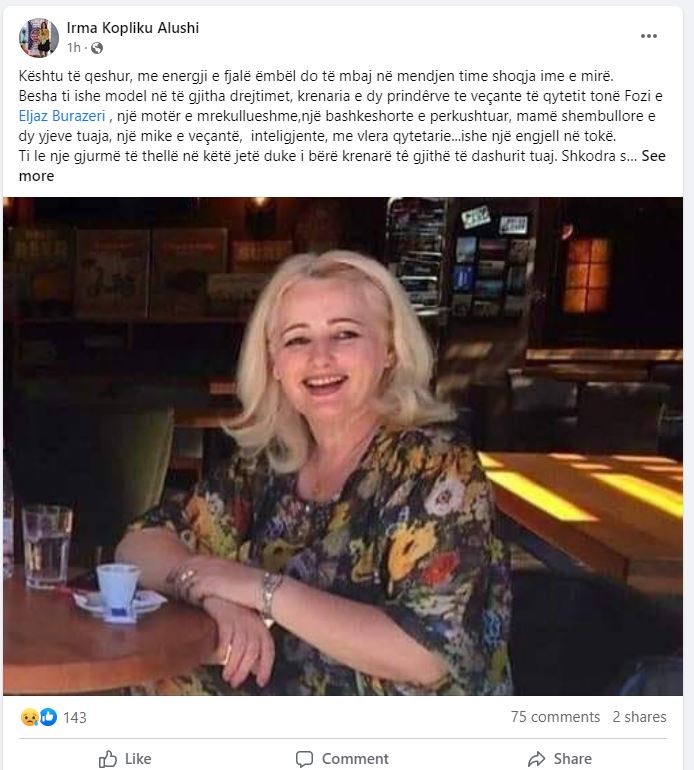Open the photo of the blonde woman
This screenshot has width=694, height=770.
click(x=343, y=446)
